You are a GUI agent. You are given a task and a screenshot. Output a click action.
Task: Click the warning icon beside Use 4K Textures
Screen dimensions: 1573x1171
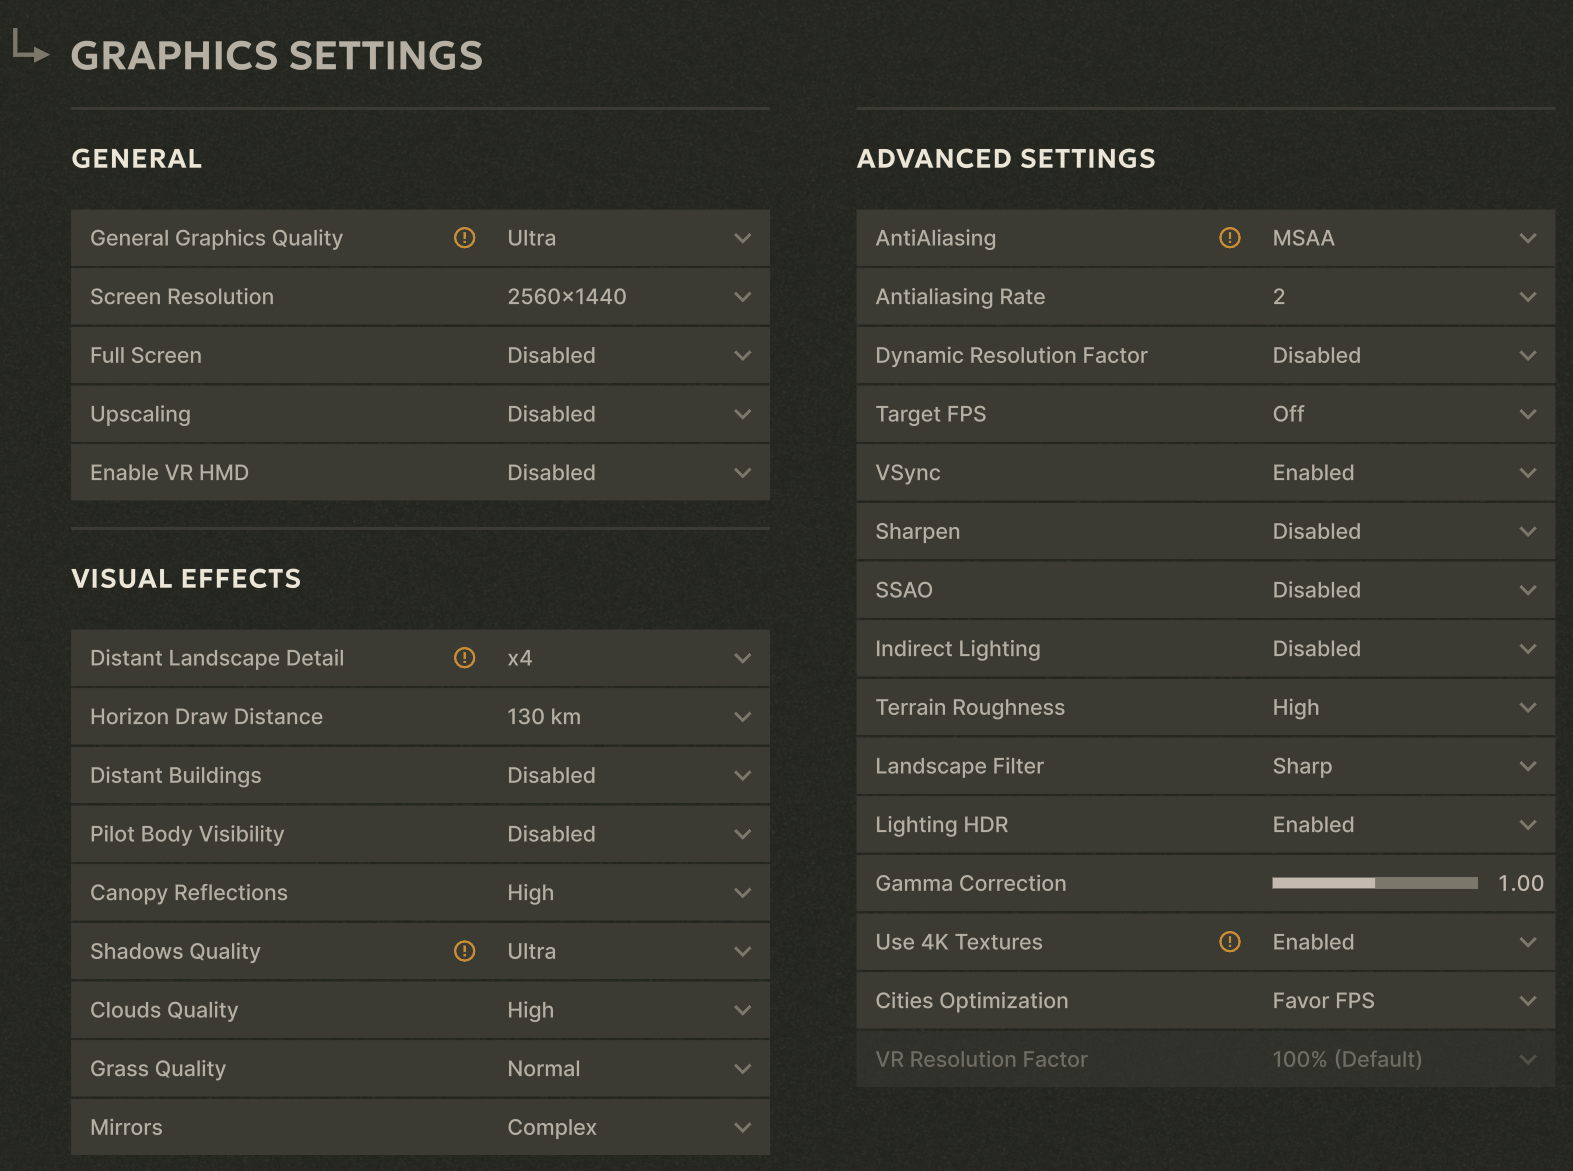1230,942
